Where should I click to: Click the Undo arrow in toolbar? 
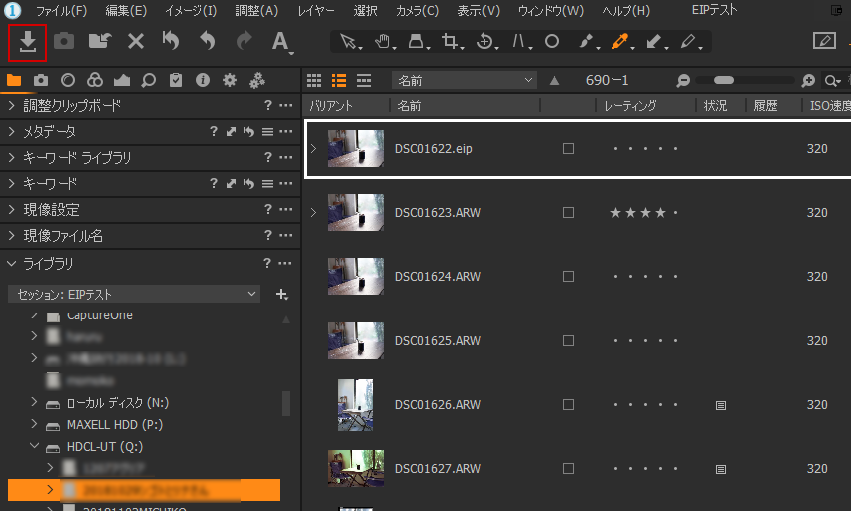(x=208, y=41)
